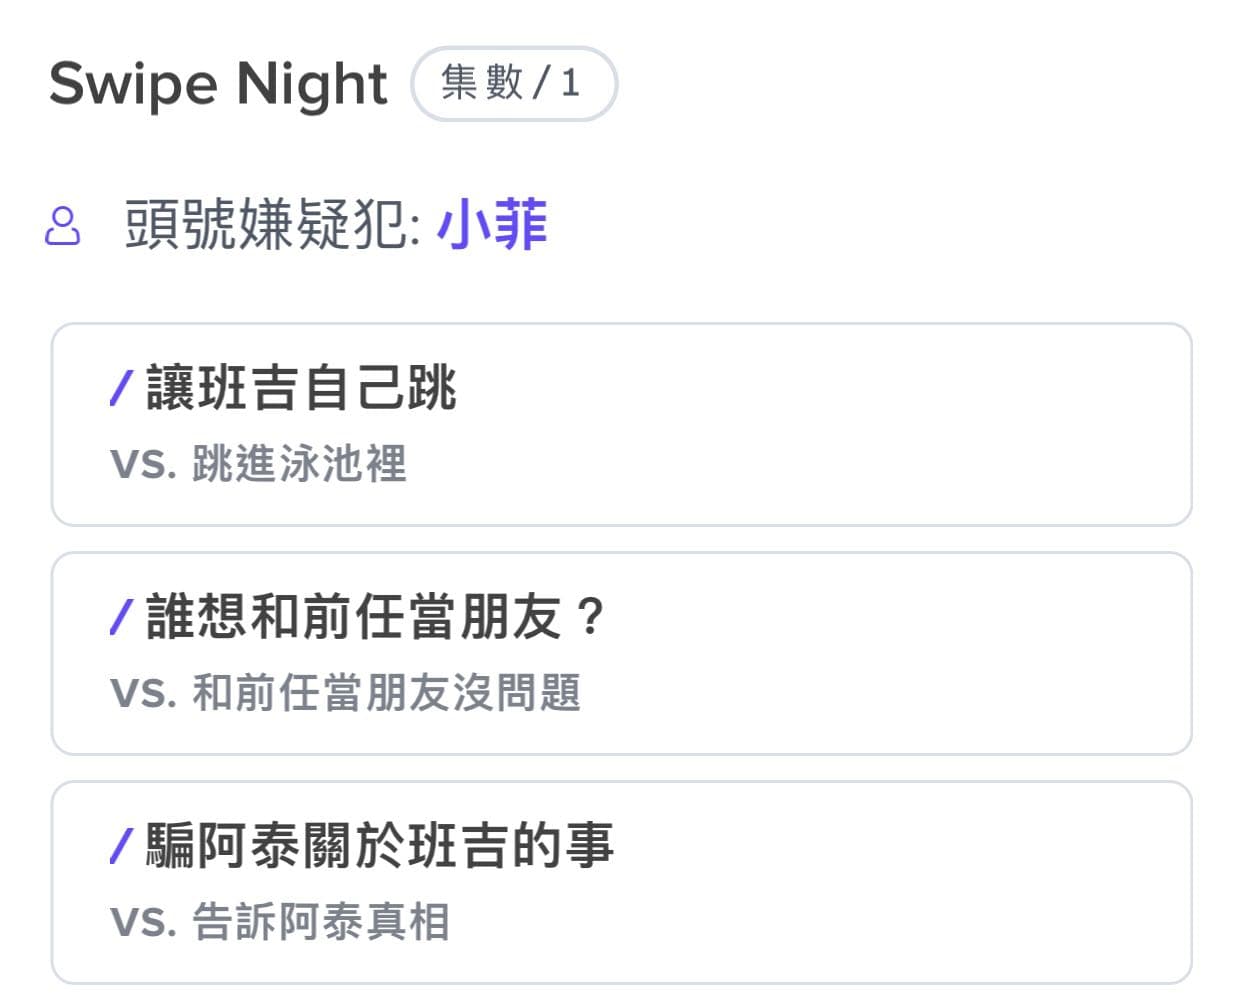
Task: Click the 頭號嫌疑犯 label text
Action: click(x=270, y=226)
